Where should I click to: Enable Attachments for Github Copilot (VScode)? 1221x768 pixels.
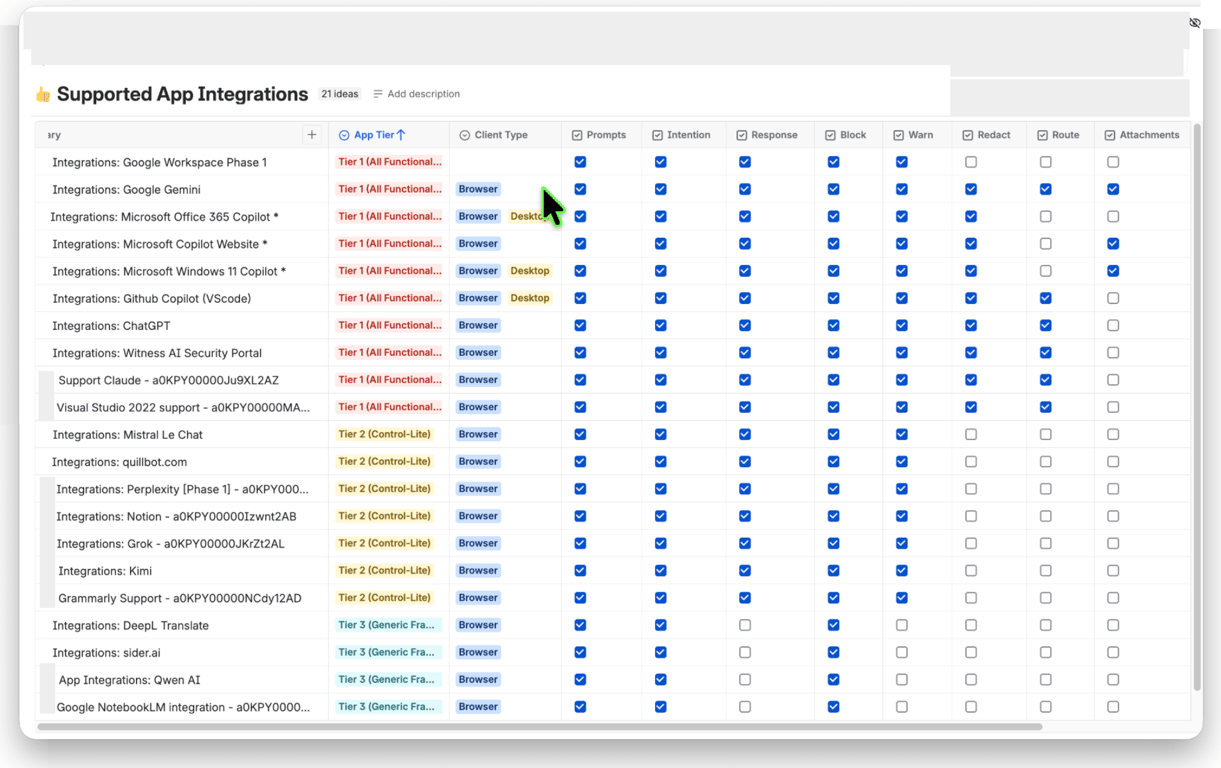1113,298
